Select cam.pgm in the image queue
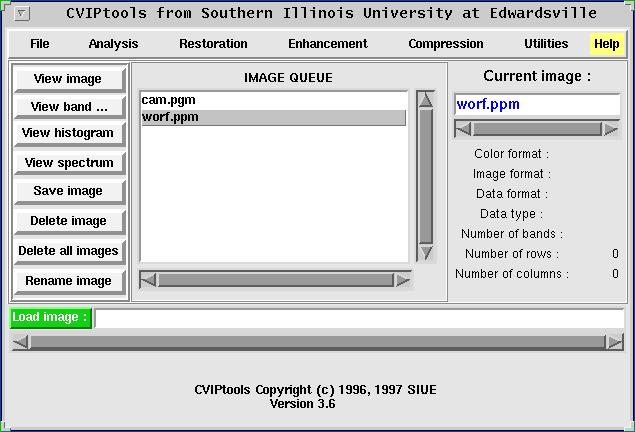 (274, 100)
